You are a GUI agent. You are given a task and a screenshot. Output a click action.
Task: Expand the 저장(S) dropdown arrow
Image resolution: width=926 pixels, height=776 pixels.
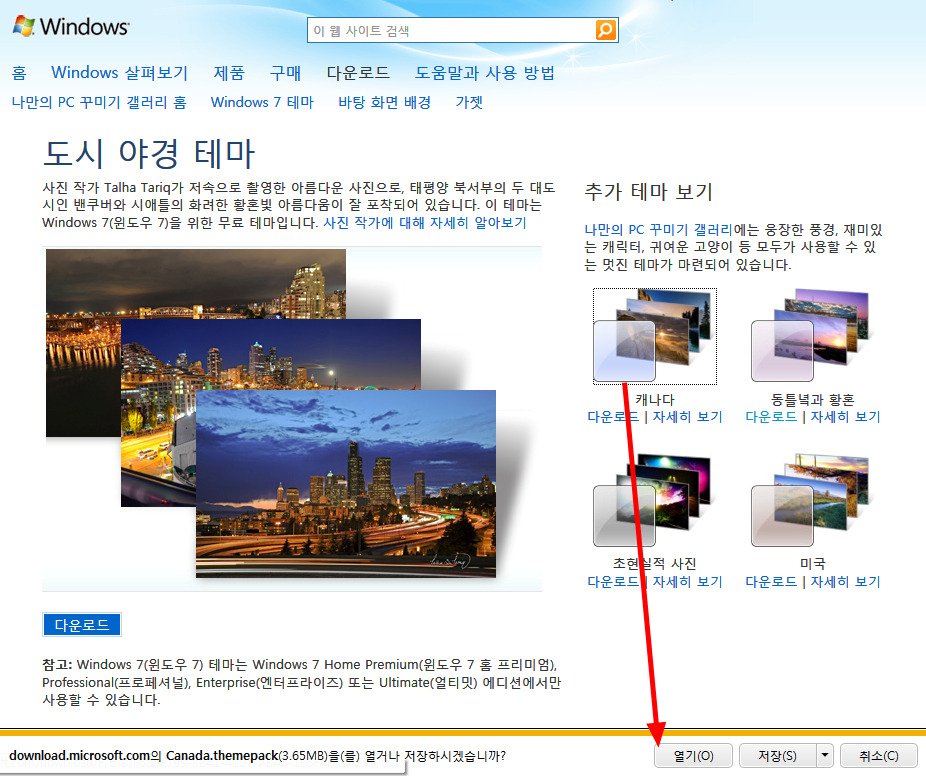coord(825,756)
